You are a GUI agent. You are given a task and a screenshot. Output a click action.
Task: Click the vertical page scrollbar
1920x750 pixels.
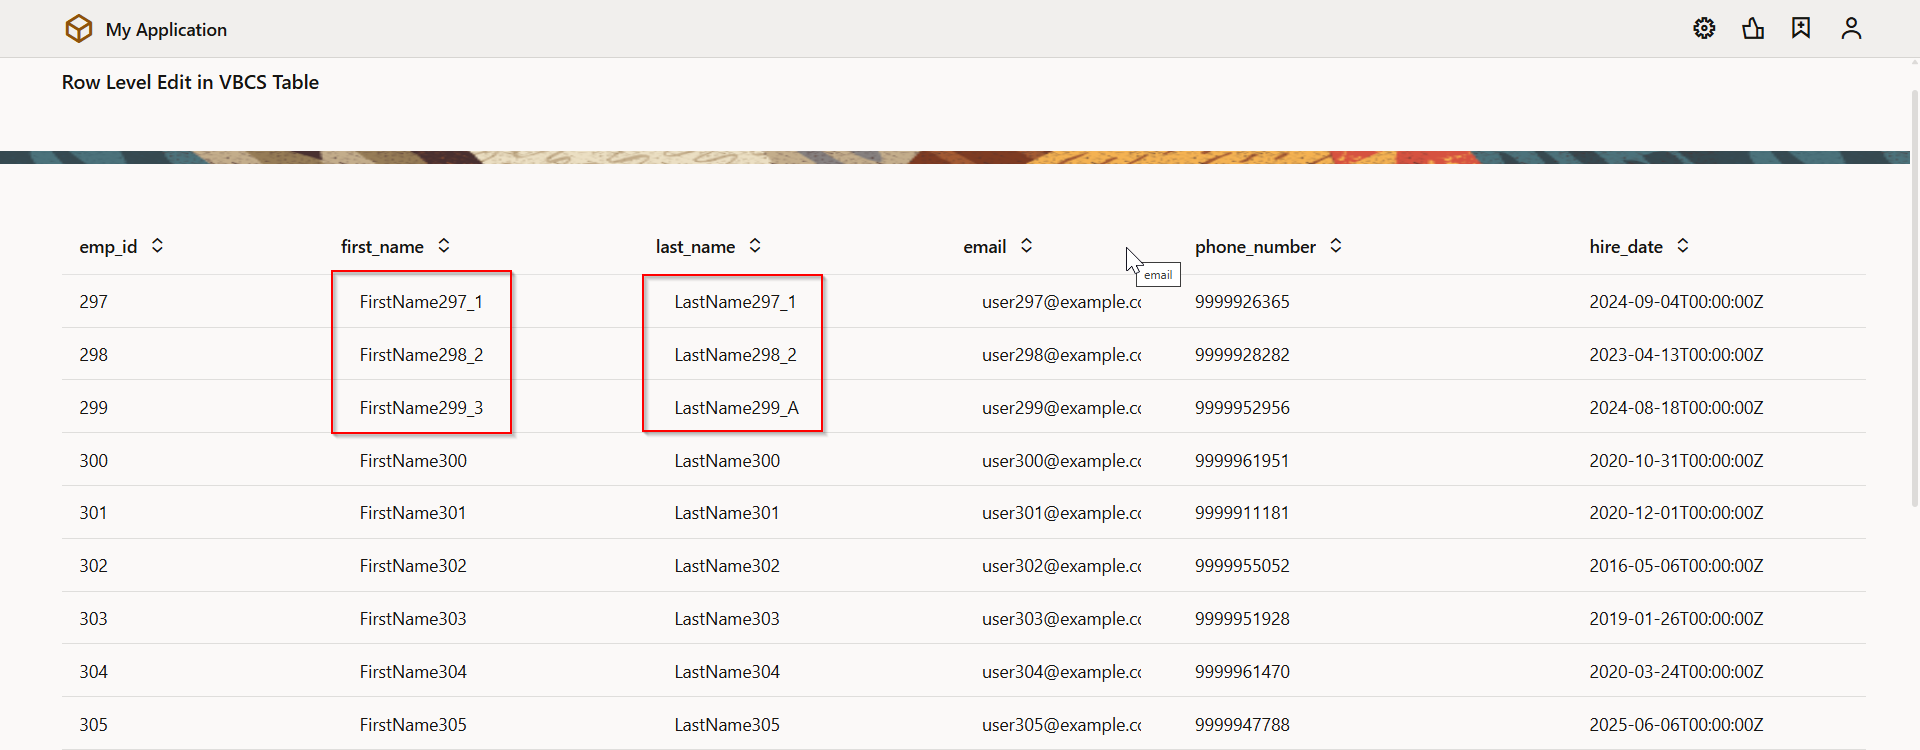[x=1914, y=300]
